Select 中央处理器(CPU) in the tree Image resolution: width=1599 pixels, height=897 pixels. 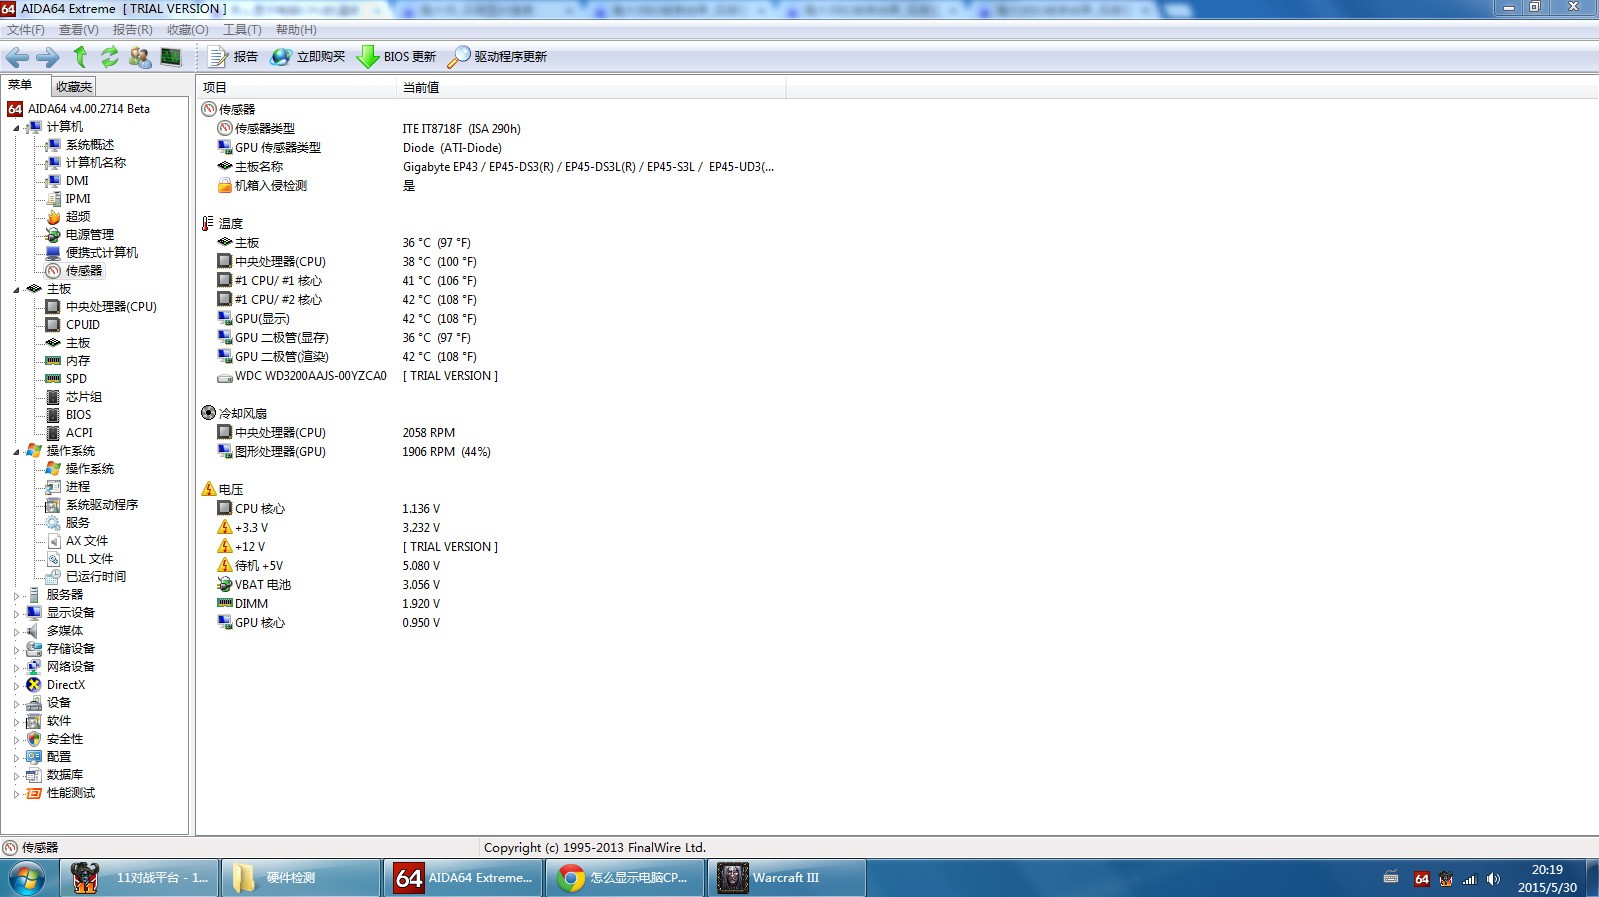click(111, 307)
